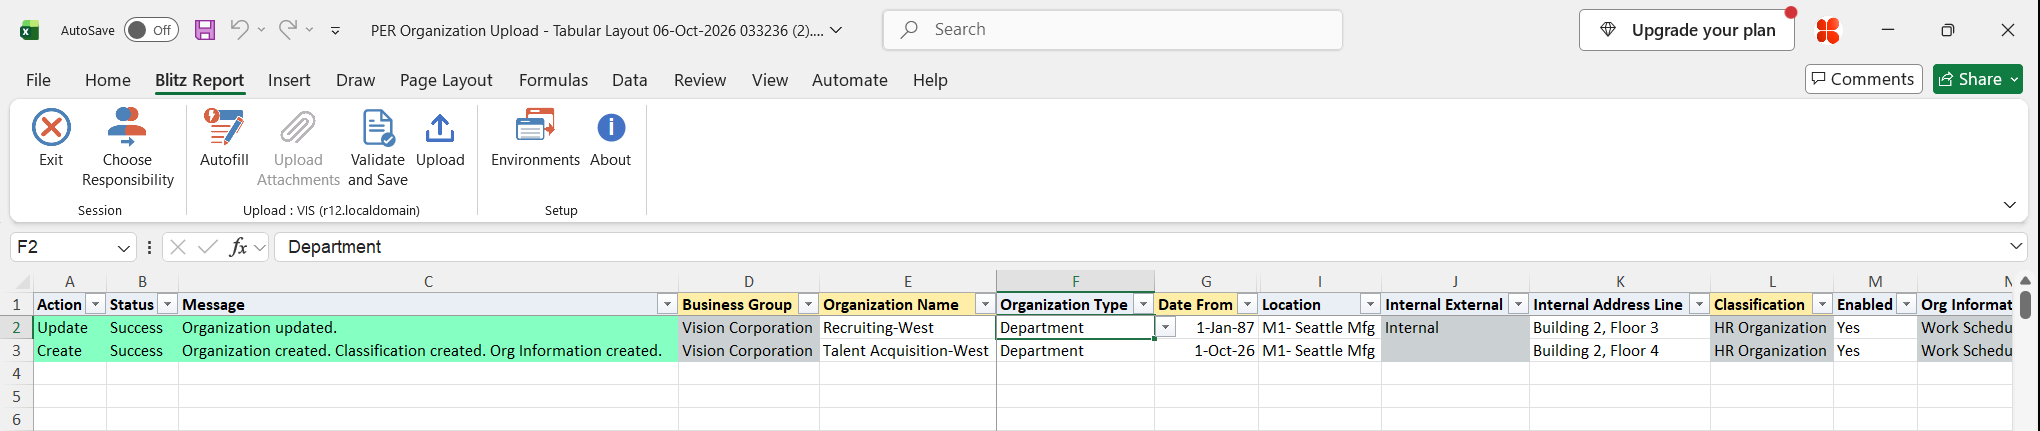Open the File menu
This screenshot has width=2040, height=431.
tap(38, 80)
